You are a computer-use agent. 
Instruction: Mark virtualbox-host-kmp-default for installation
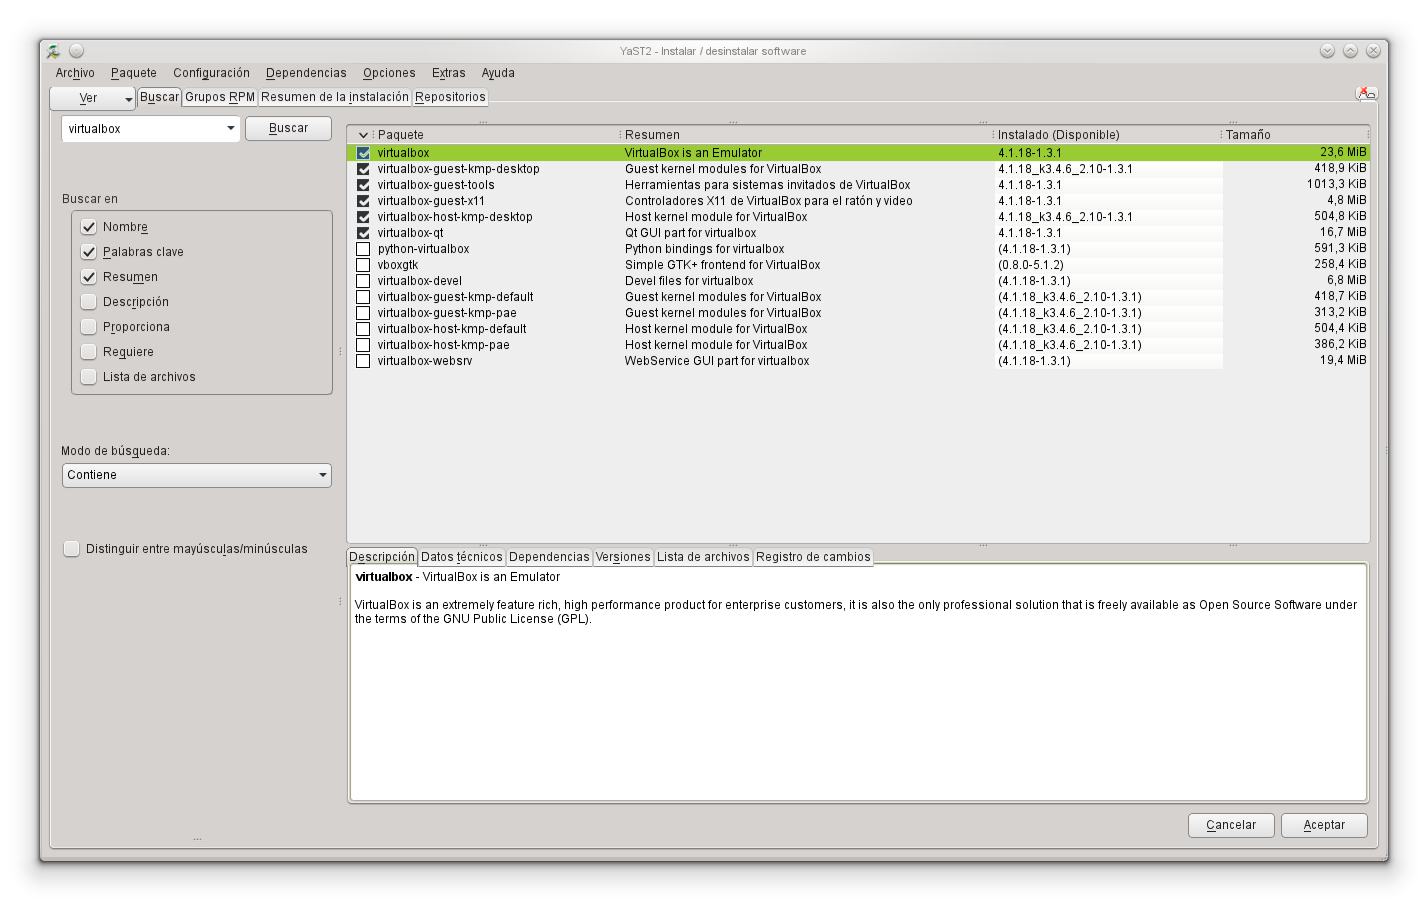coord(363,329)
